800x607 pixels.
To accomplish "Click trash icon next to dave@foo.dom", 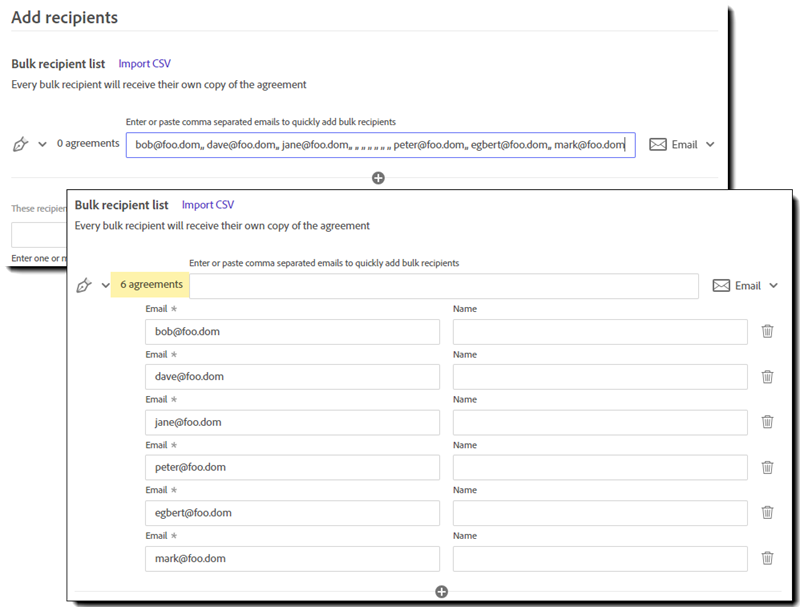I will tap(767, 377).
